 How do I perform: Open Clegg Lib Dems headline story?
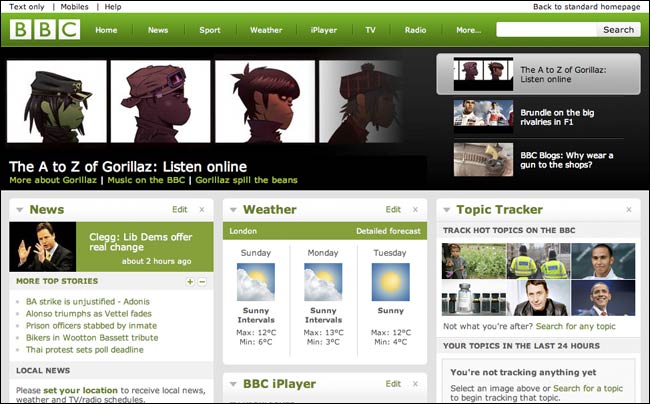click(141, 242)
